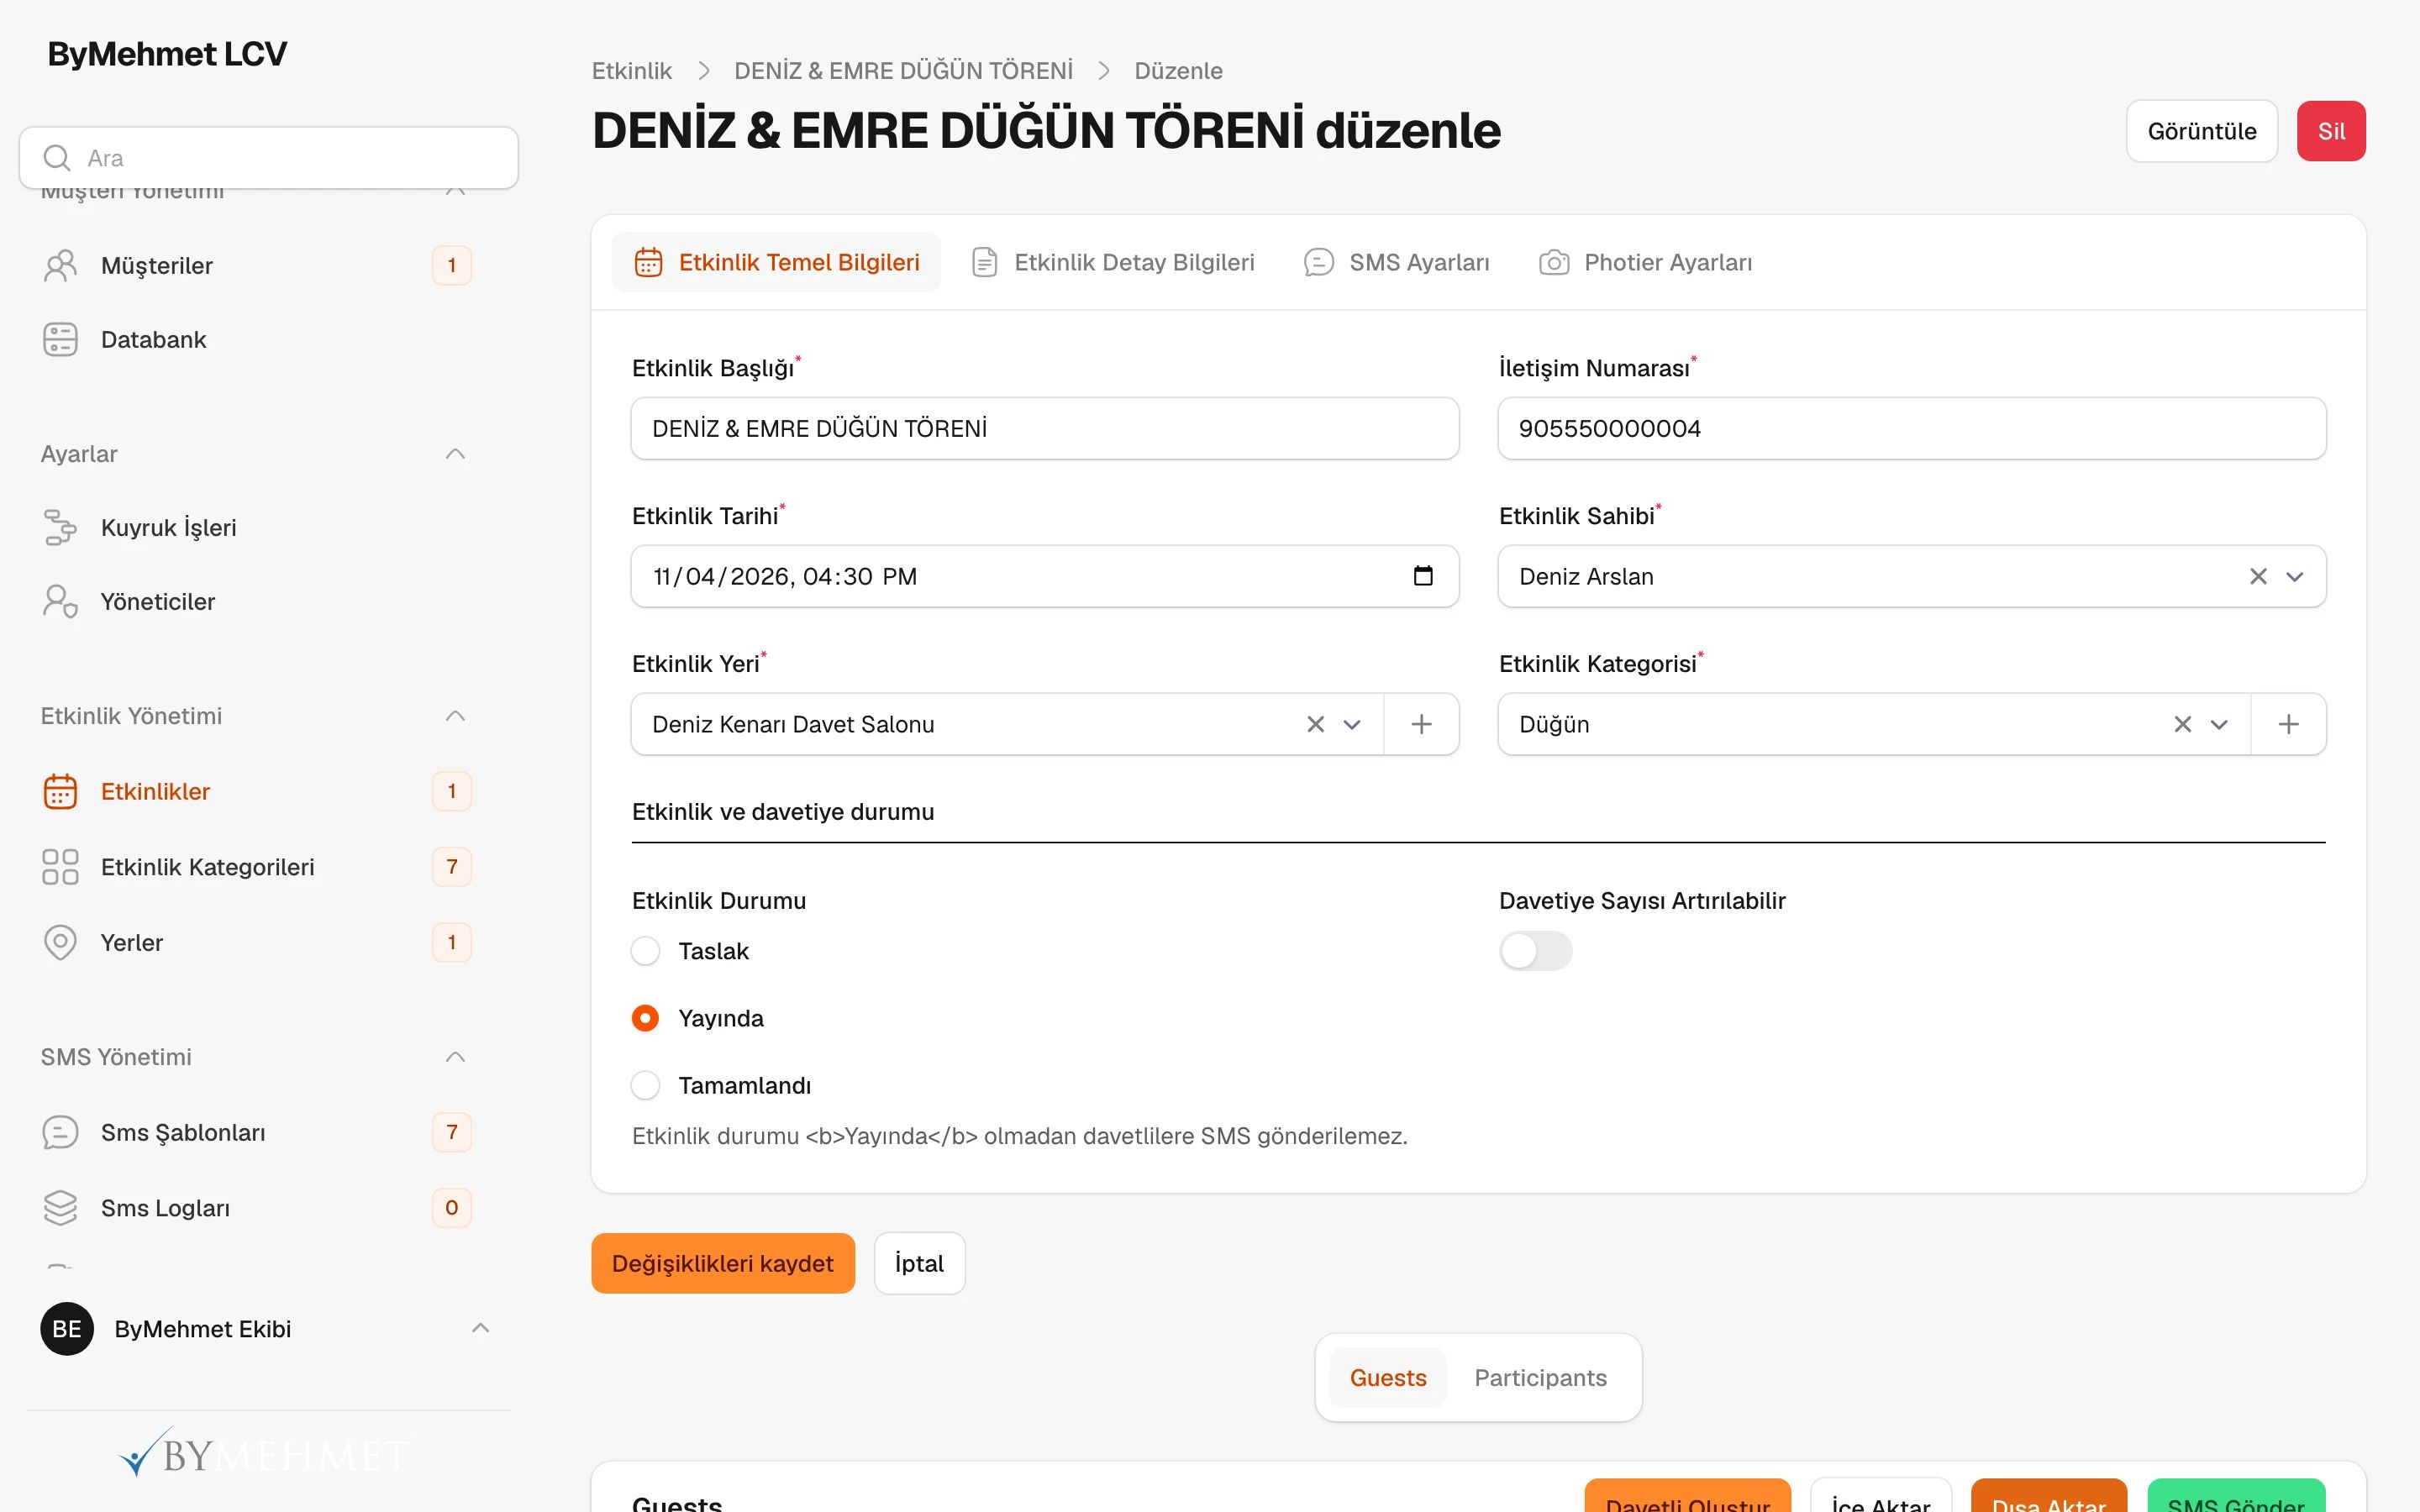Open the SMS Ayarları tab
Image resolution: width=2420 pixels, height=1512 pixels.
coord(1397,262)
